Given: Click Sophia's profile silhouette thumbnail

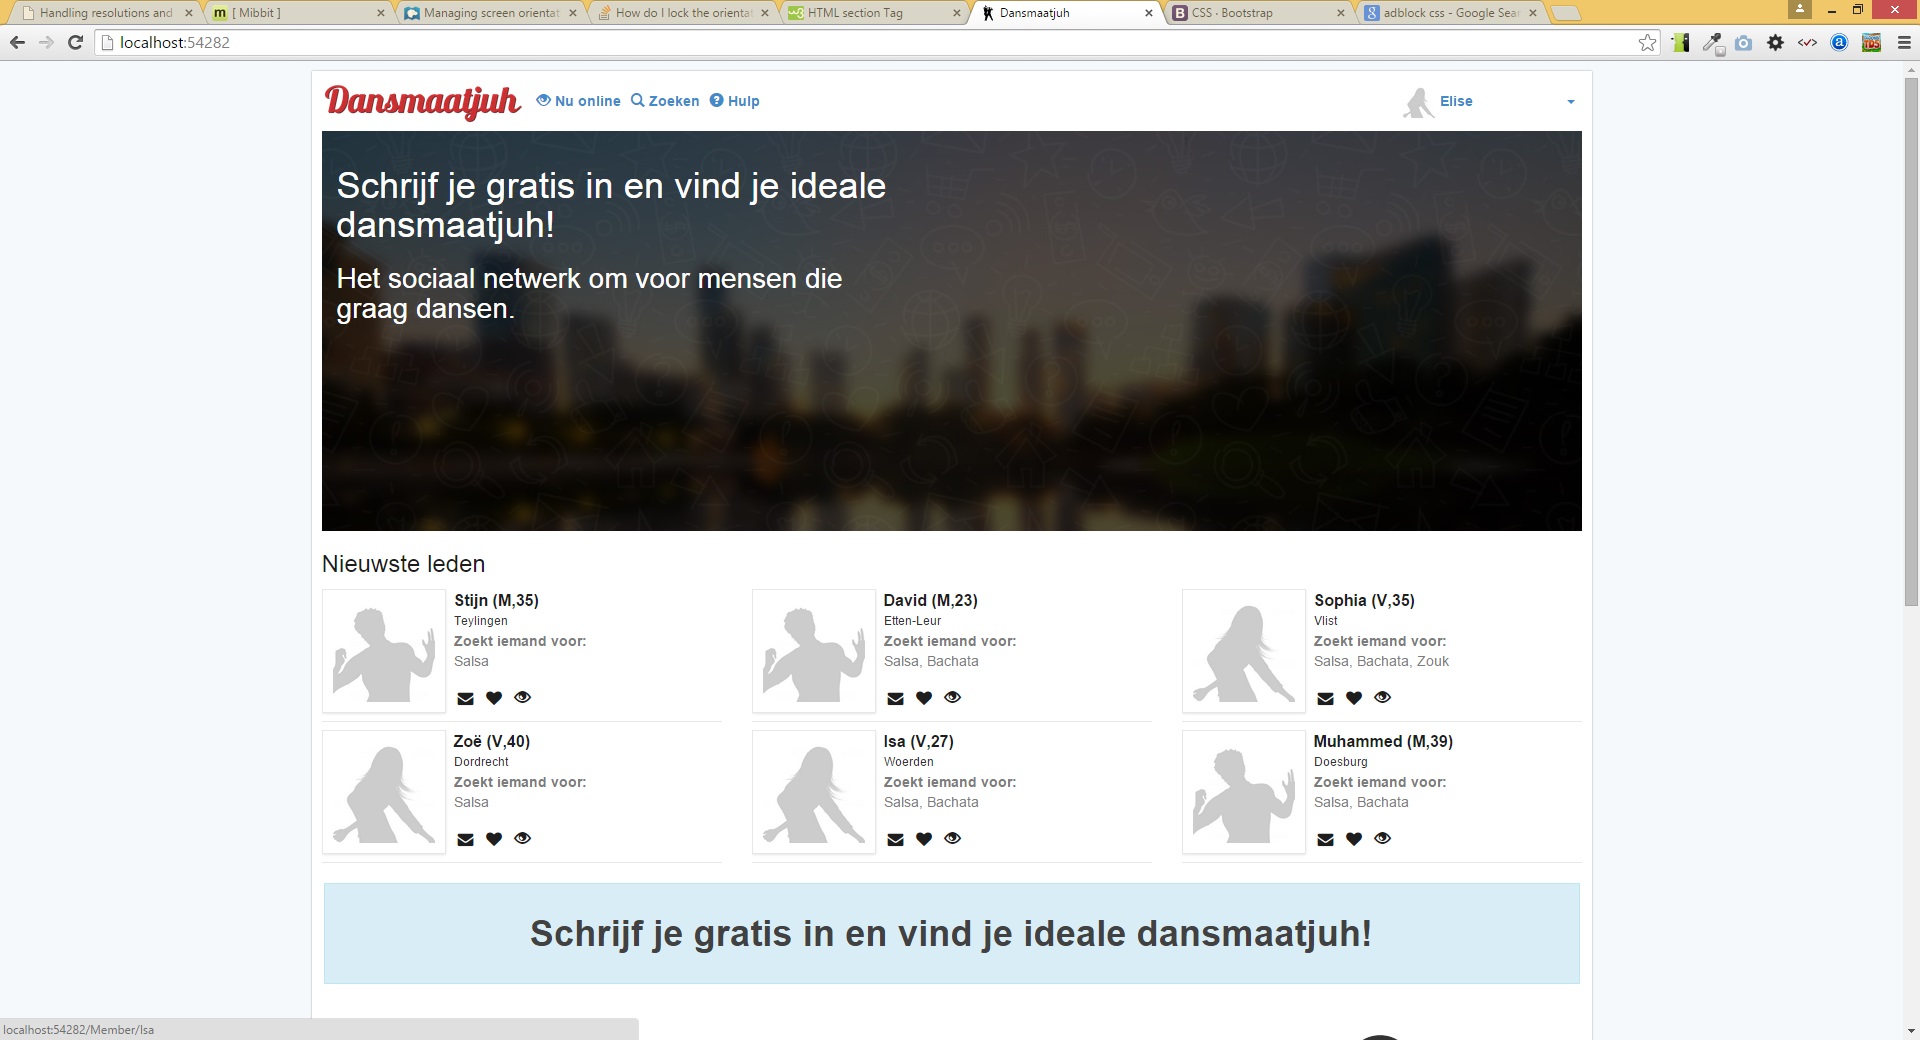Looking at the screenshot, I should point(1244,651).
